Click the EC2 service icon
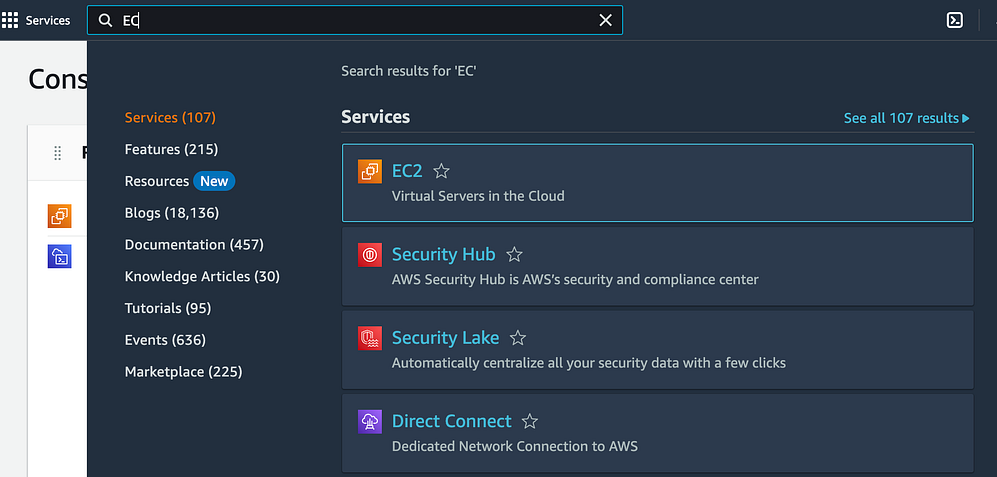Image resolution: width=997 pixels, height=477 pixels. [x=370, y=172]
